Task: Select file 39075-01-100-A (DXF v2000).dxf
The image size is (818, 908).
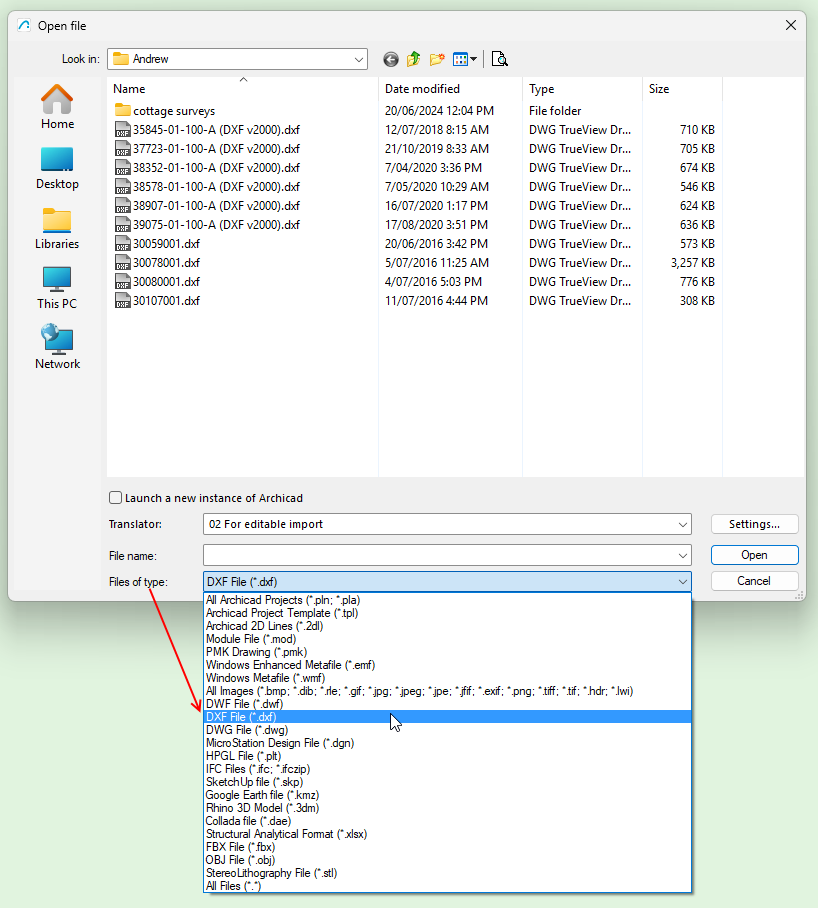Action: coord(207,225)
